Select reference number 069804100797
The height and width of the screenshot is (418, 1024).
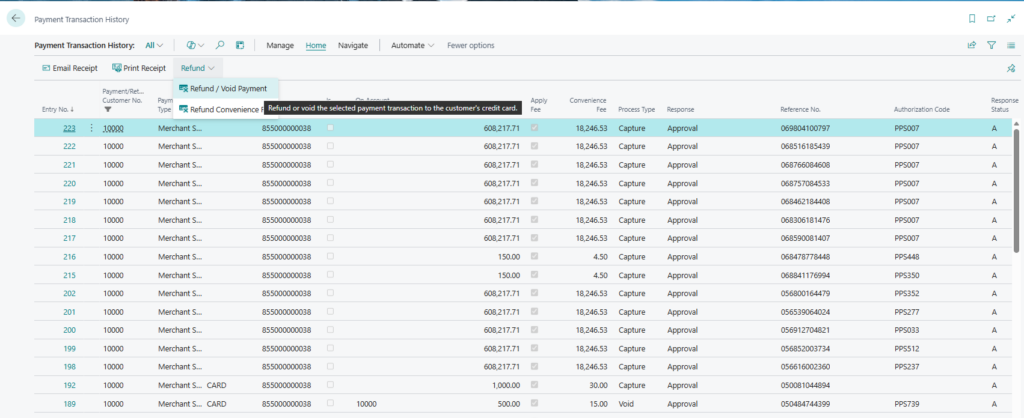805,128
